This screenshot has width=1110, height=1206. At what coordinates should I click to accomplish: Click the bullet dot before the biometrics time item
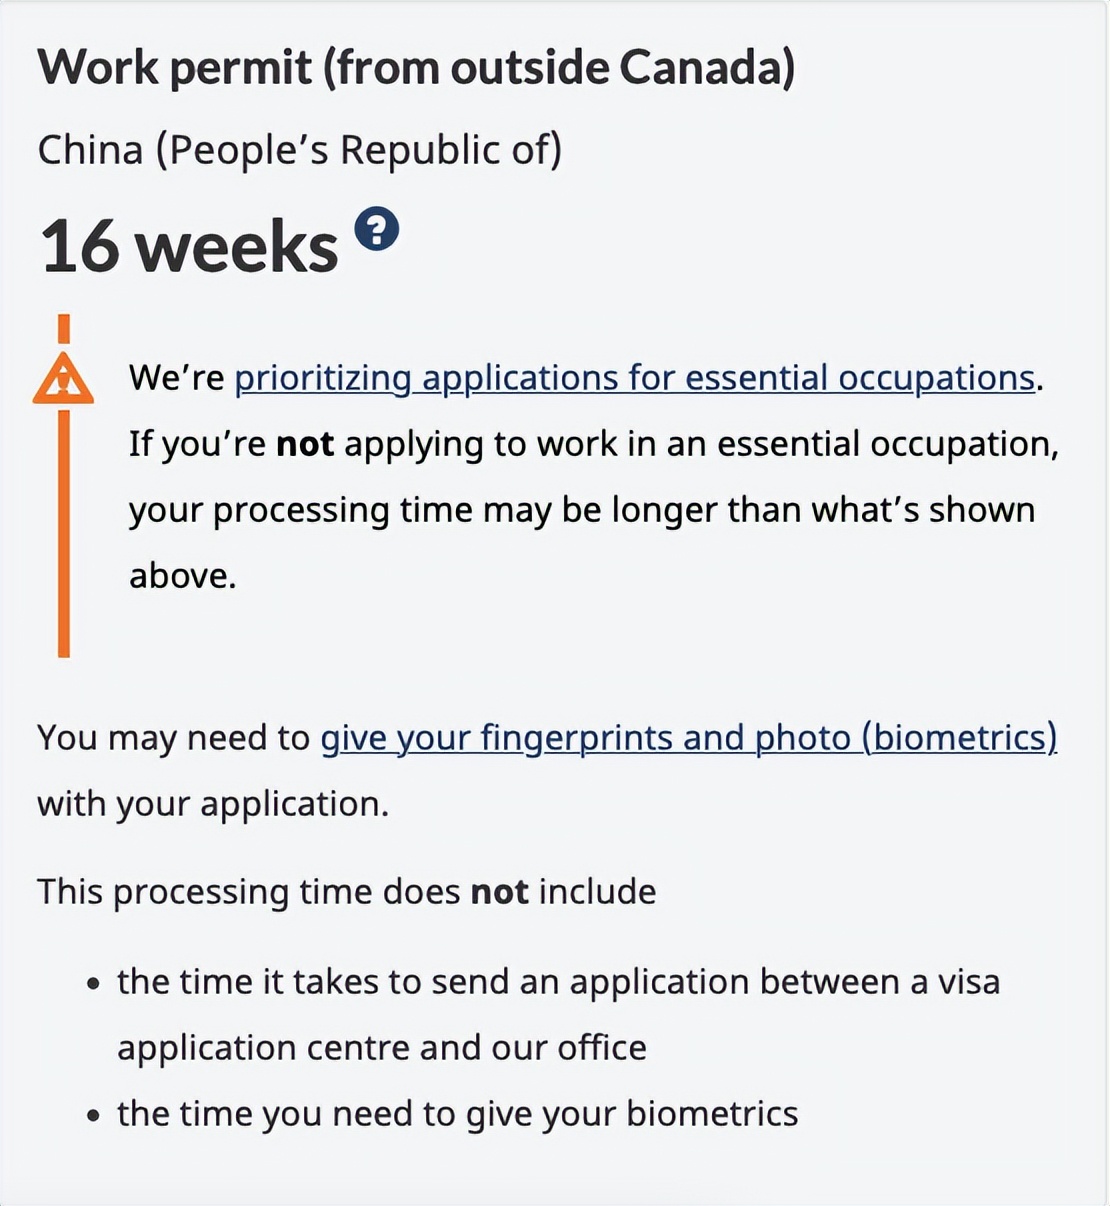tap(93, 1116)
